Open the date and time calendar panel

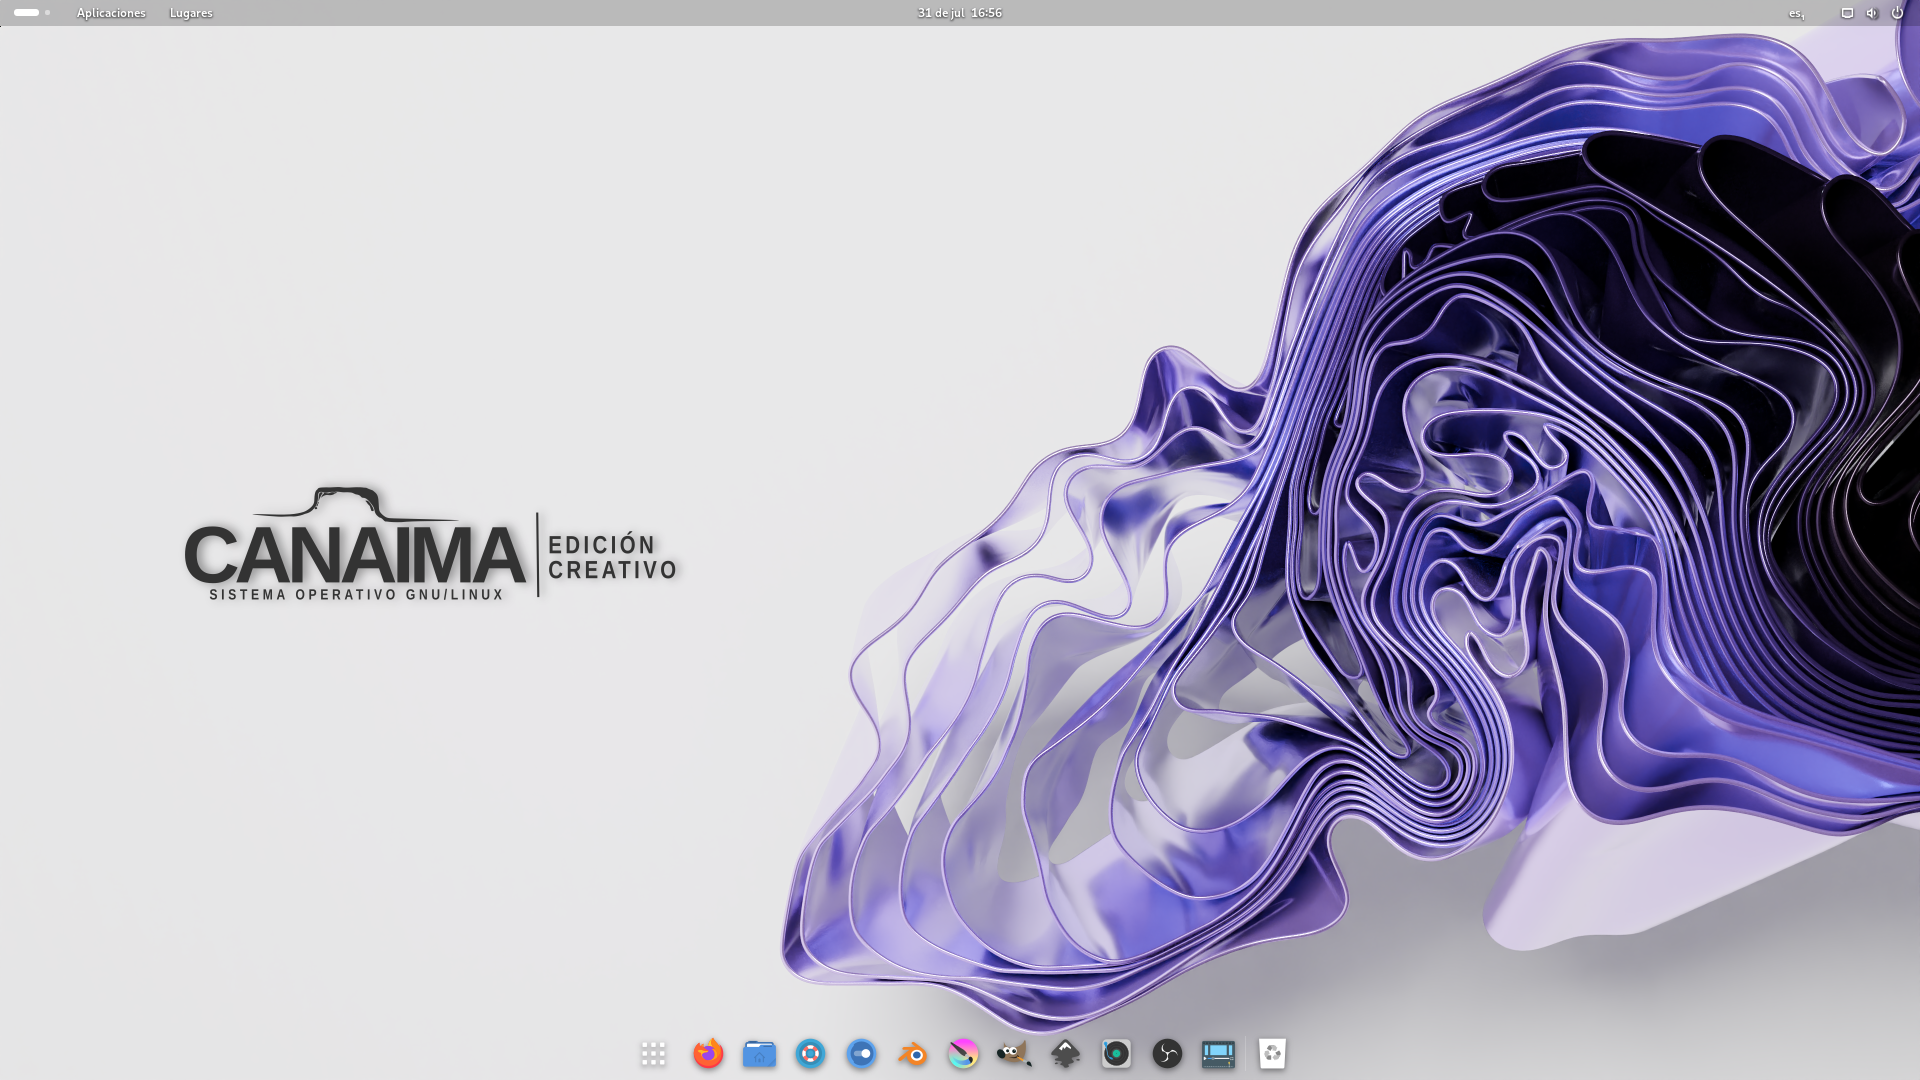960,13
